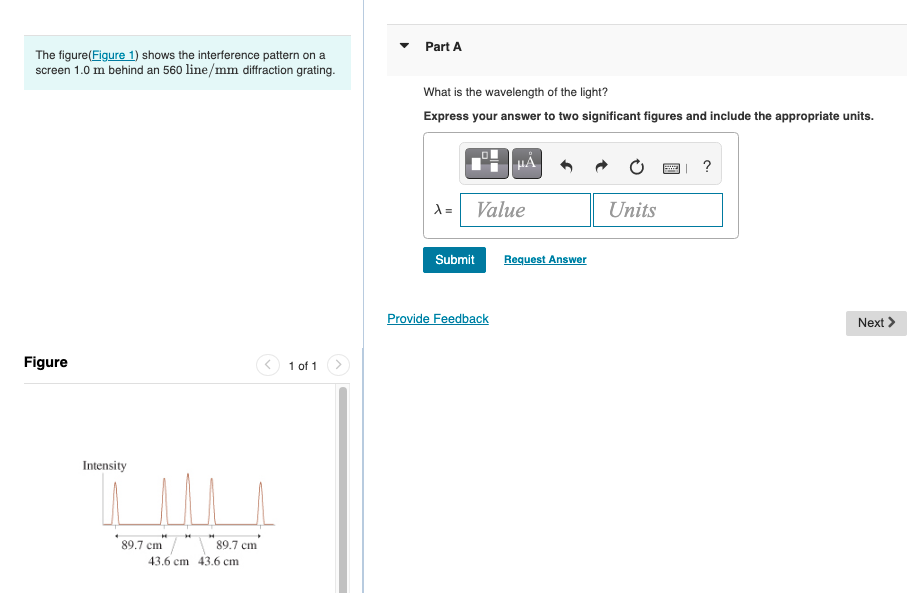Click the Request Answer link
Screen dimensions: 911x593
coord(544,259)
